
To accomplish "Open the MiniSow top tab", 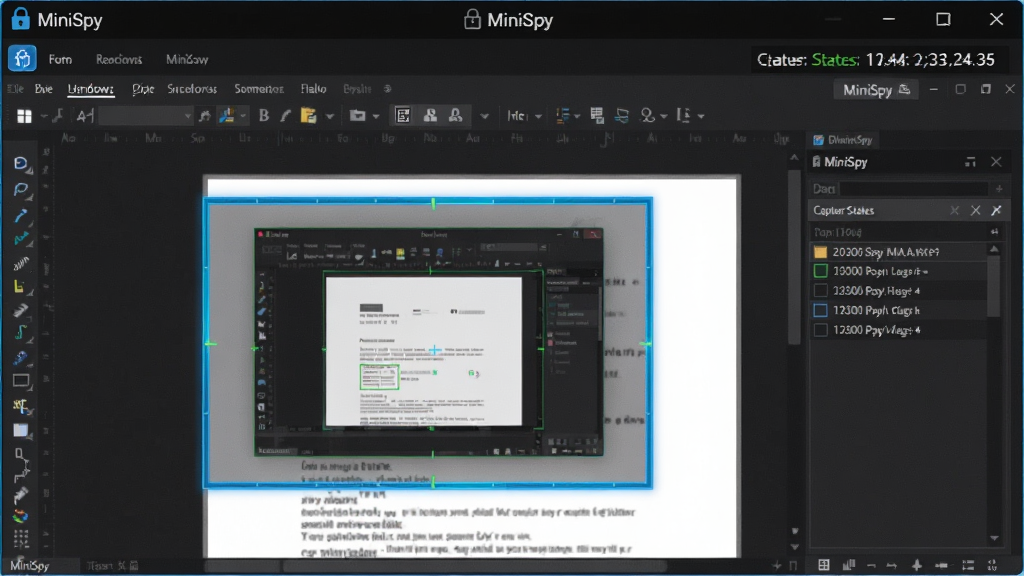I will pos(187,59).
